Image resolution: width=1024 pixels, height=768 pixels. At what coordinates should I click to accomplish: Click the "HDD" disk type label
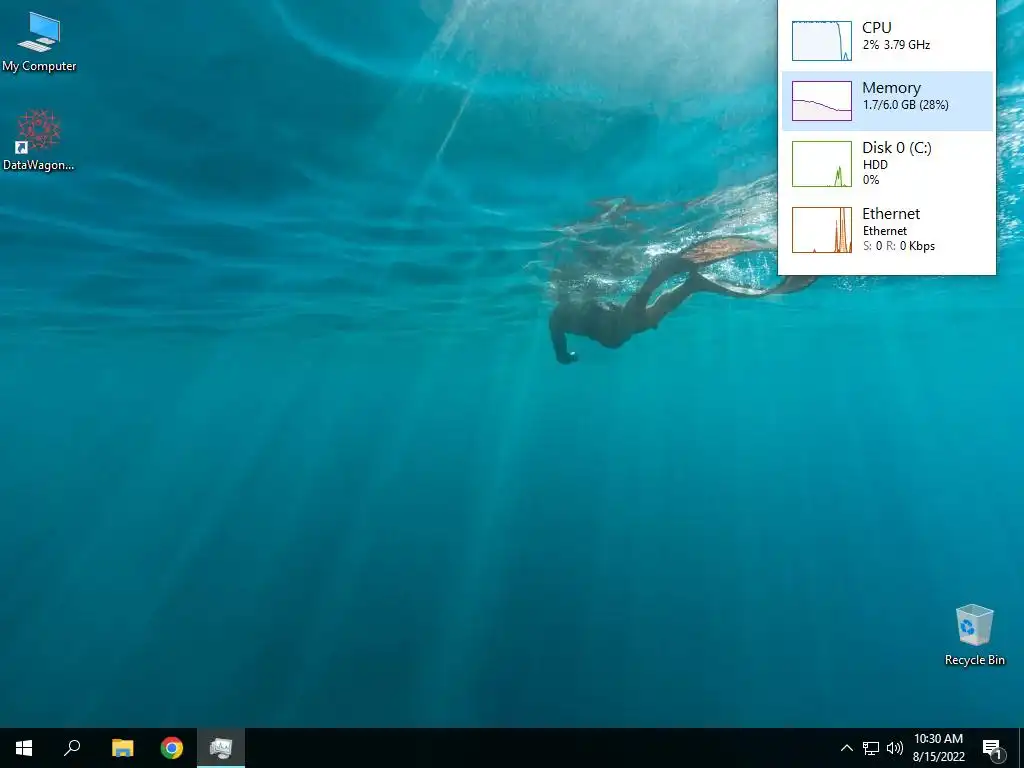click(x=875, y=165)
